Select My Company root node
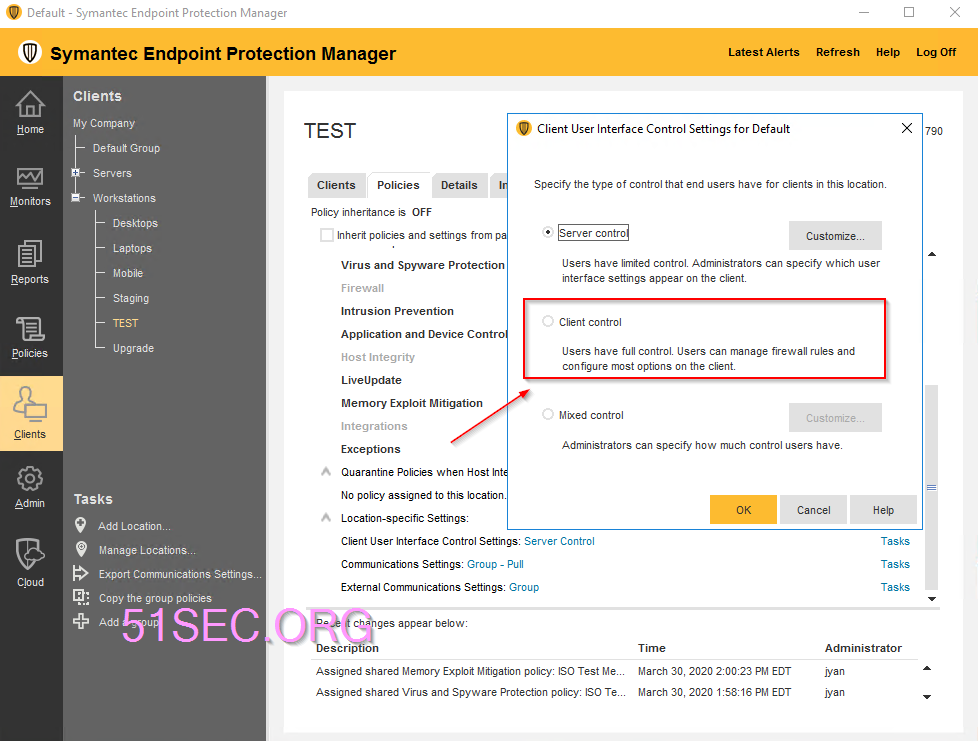Screen dimensions: 978x741 (x=104, y=123)
